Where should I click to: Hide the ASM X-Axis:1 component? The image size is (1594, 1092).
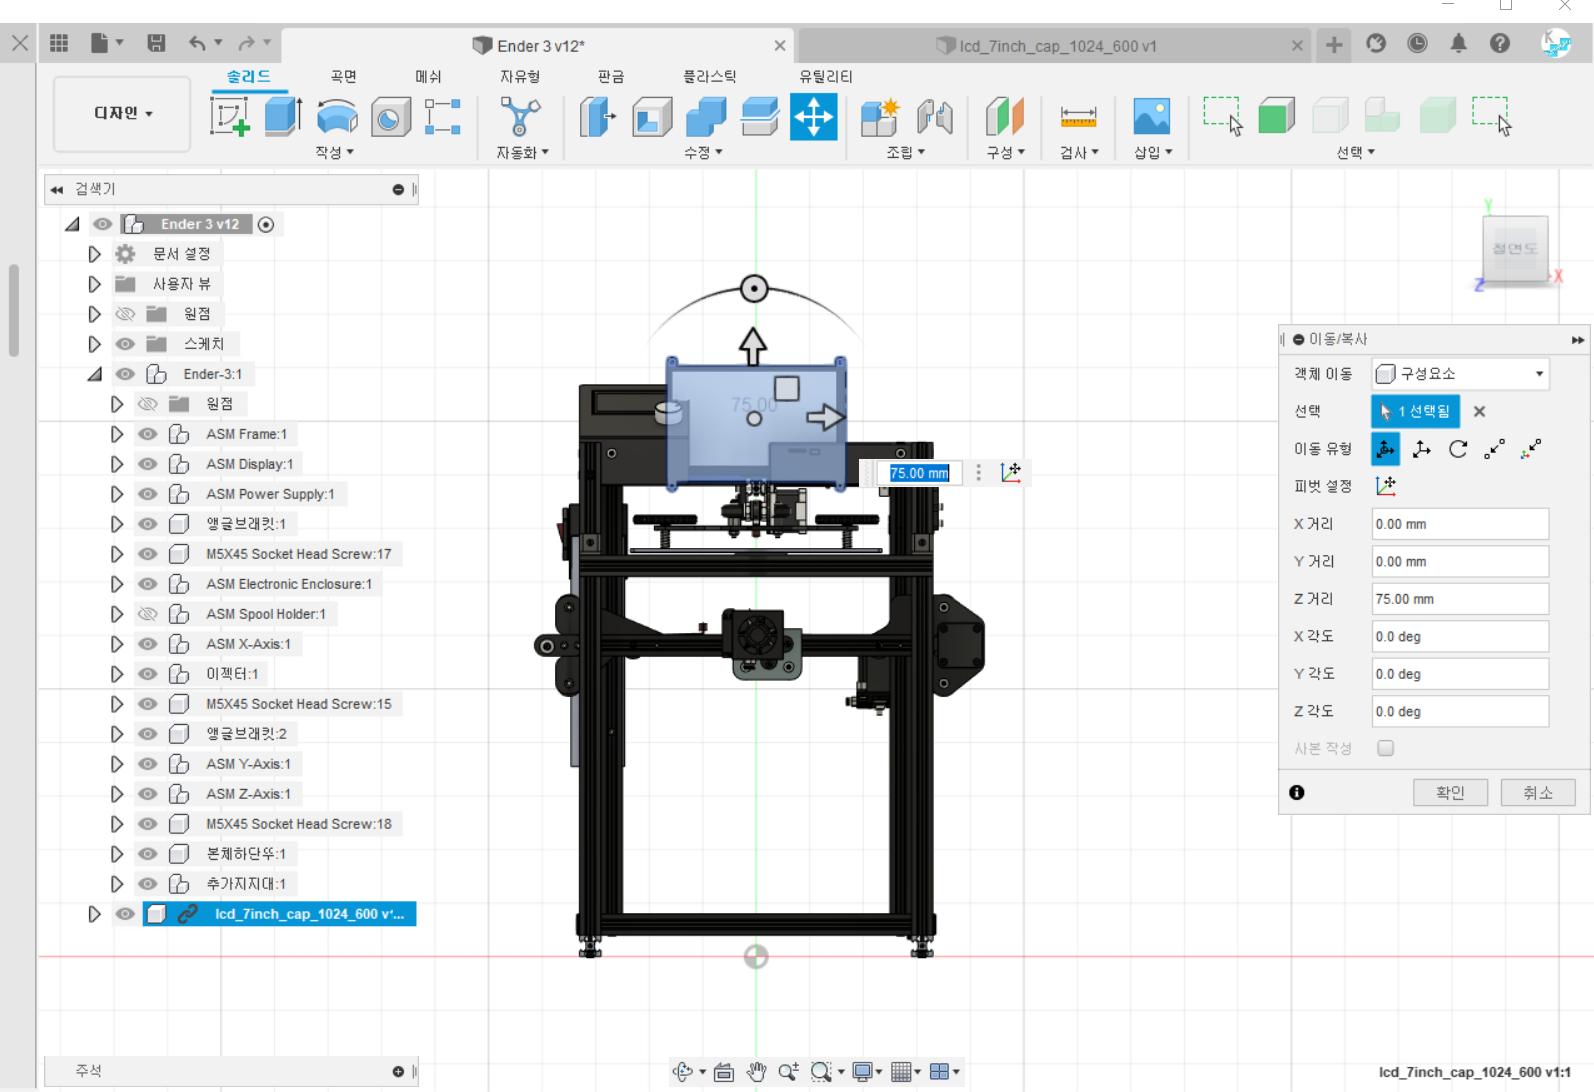[148, 644]
